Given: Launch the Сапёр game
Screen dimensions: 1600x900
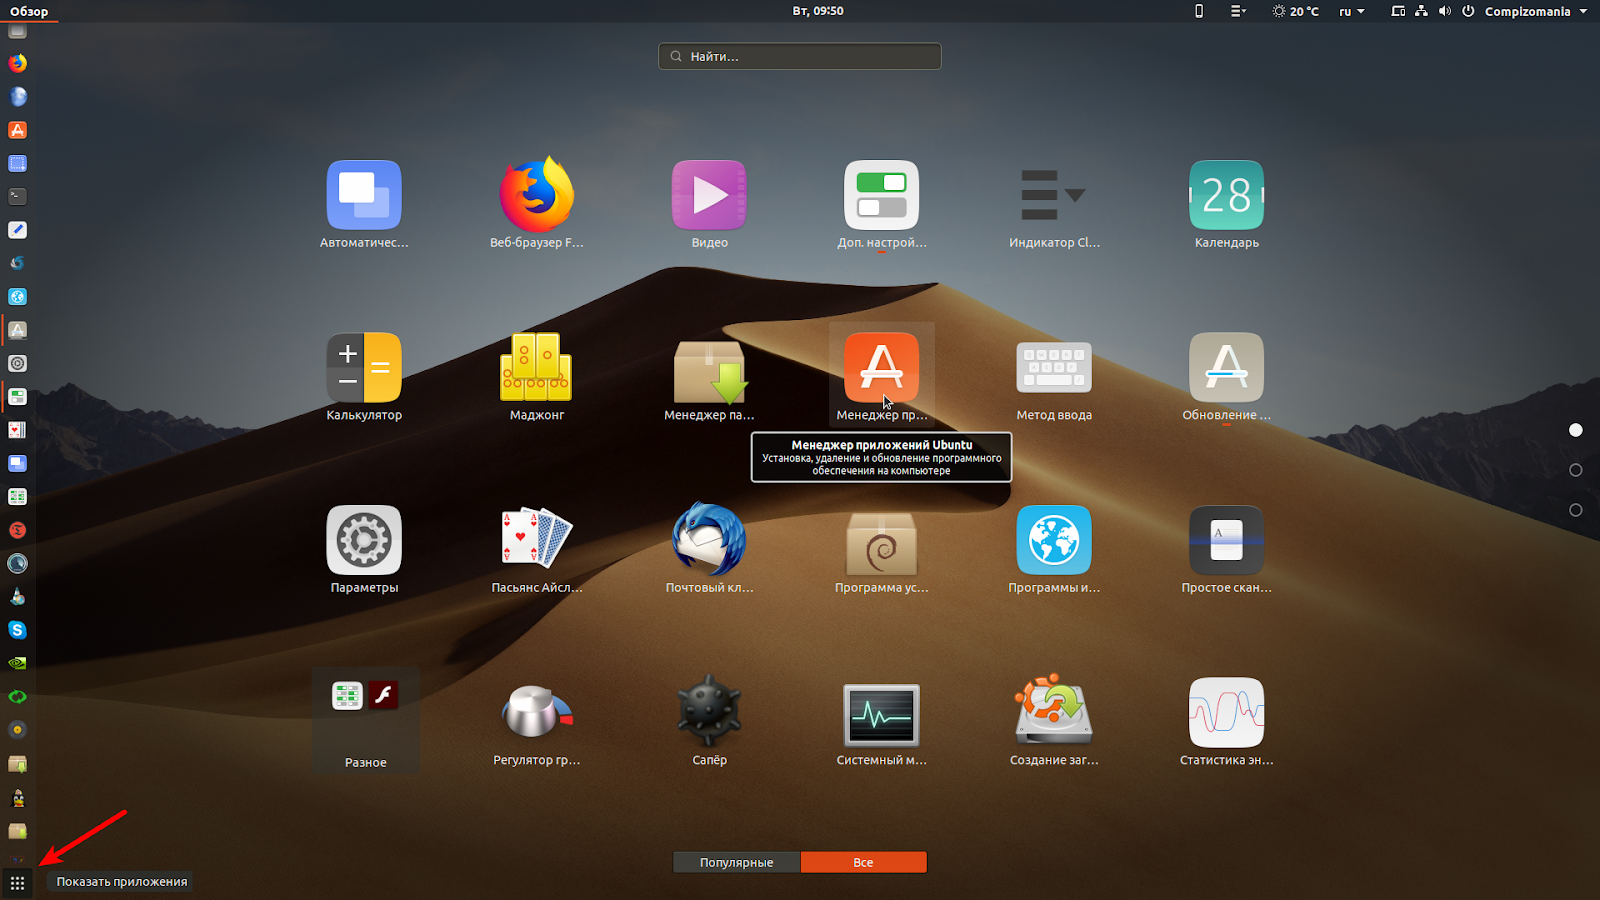Looking at the screenshot, I should 709,712.
